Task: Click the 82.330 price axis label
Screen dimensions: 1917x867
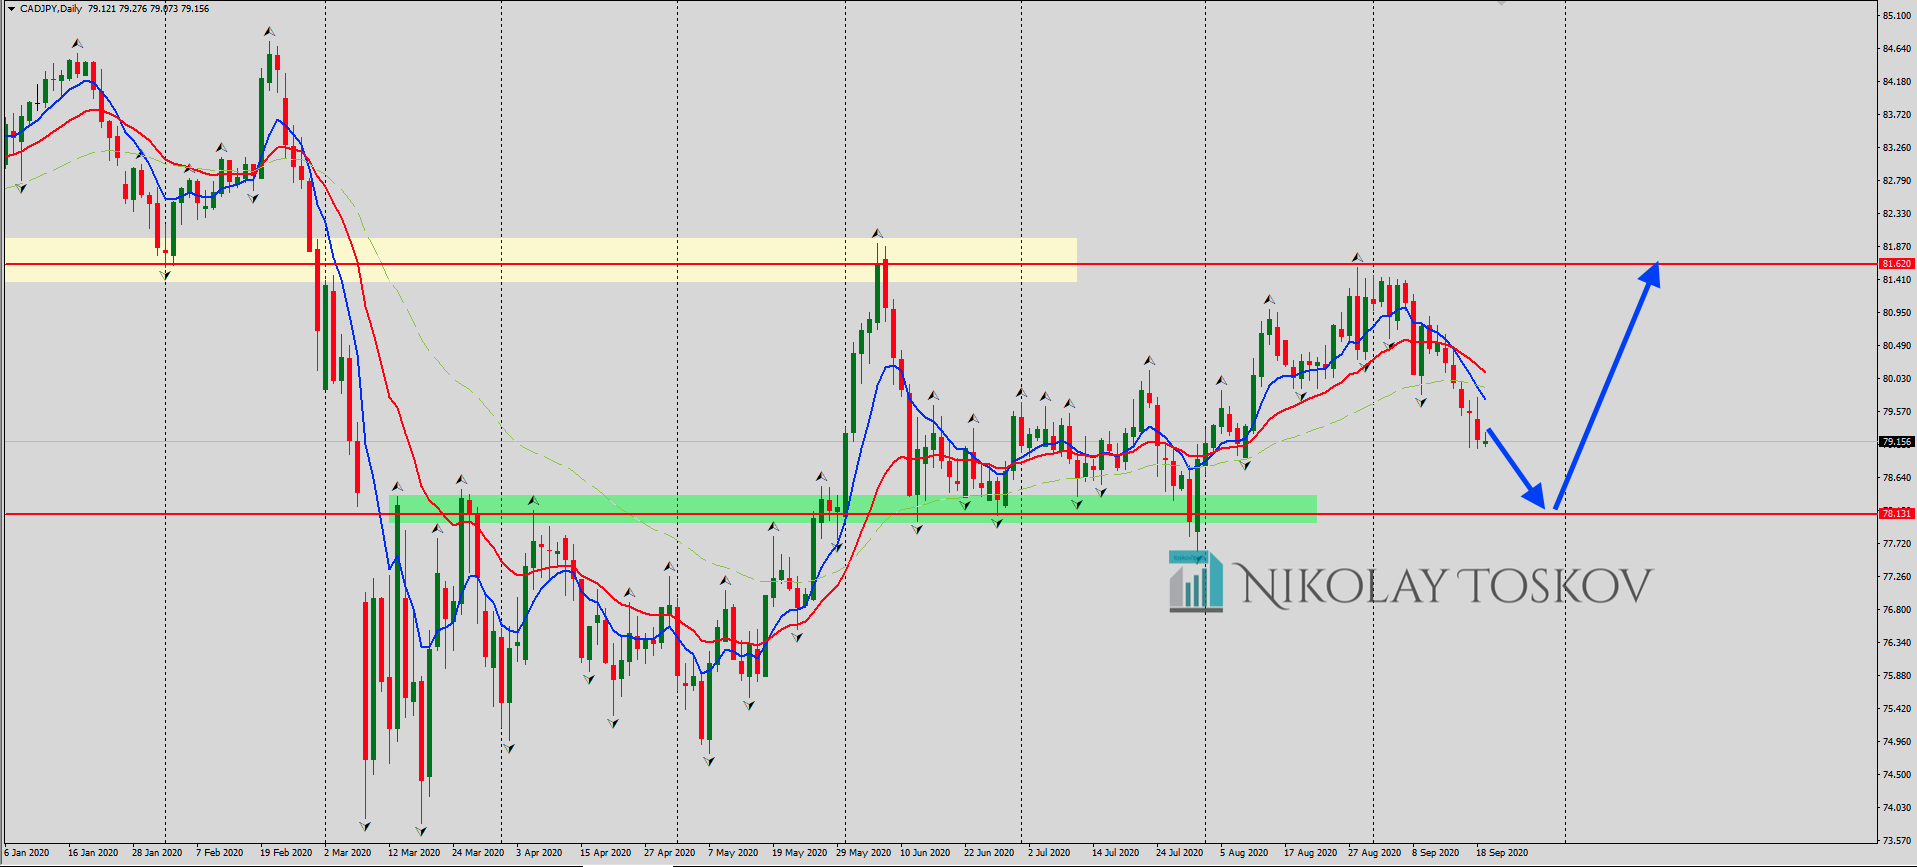Action: pos(1896,214)
